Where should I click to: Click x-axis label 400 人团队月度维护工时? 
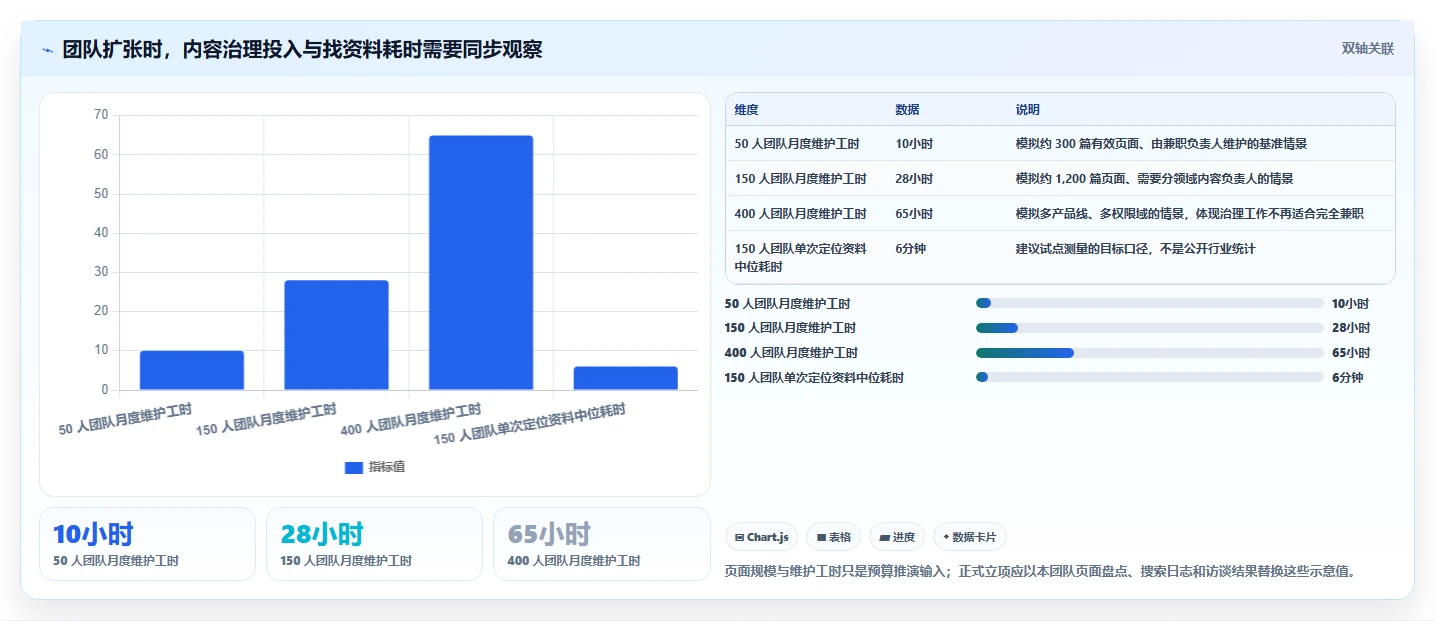(x=411, y=418)
